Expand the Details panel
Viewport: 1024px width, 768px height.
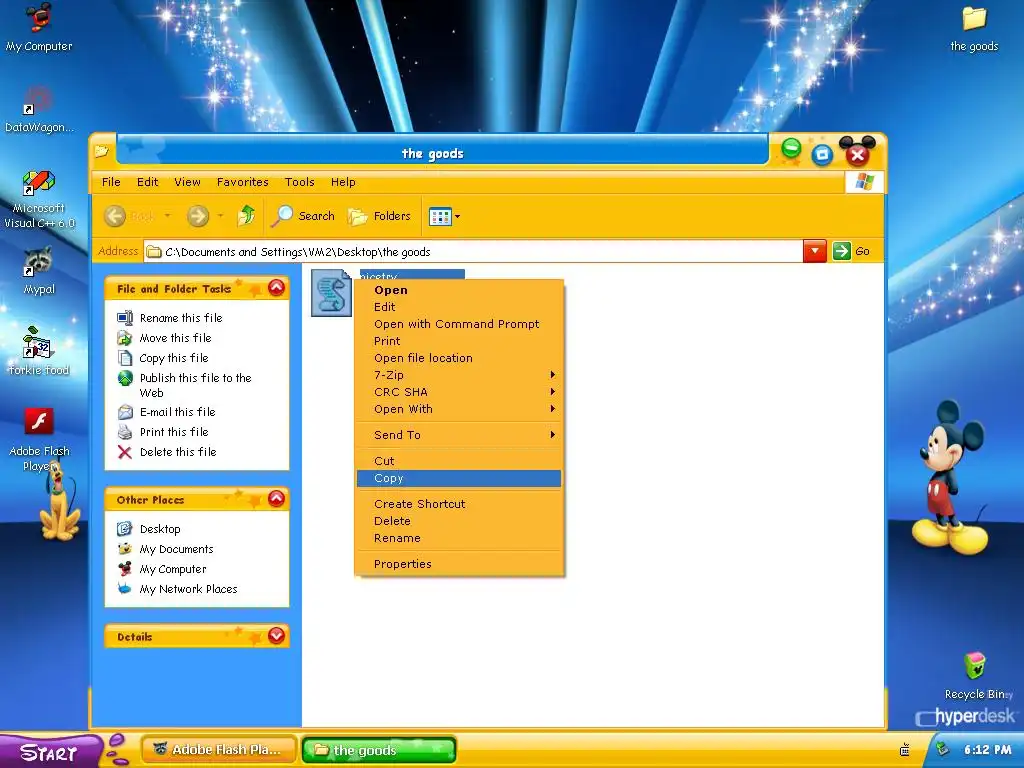[x=276, y=635]
